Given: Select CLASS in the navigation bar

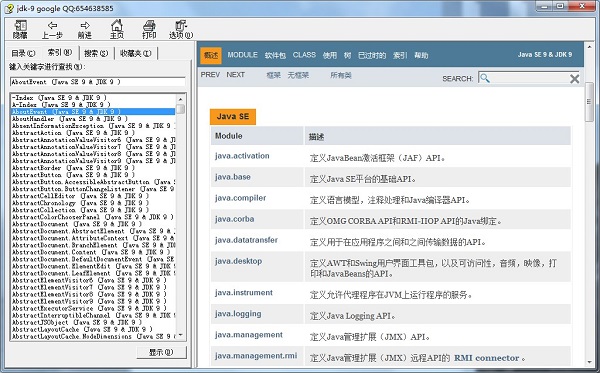Looking at the screenshot, I should [304, 55].
